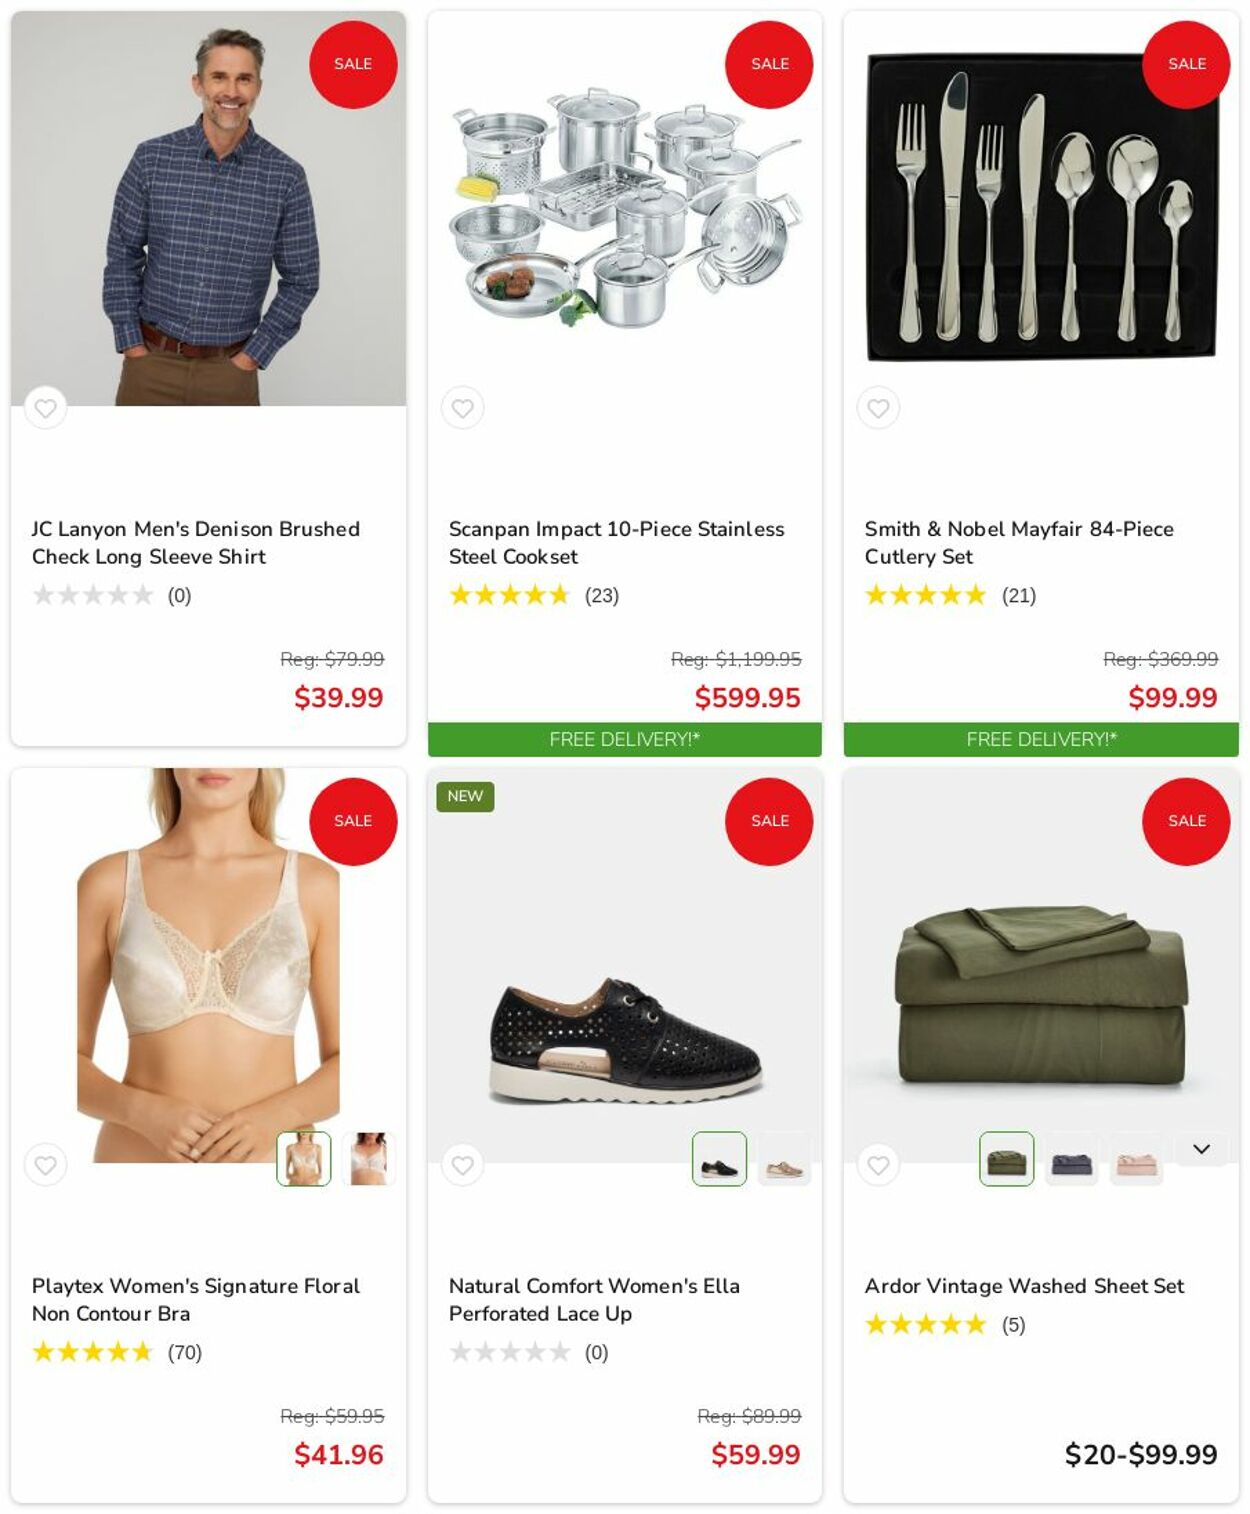Screen dimensions: 1250x1514
Task: Choose the navy sheet set colour thumbnail
Action: (x=1071, y=1159)
